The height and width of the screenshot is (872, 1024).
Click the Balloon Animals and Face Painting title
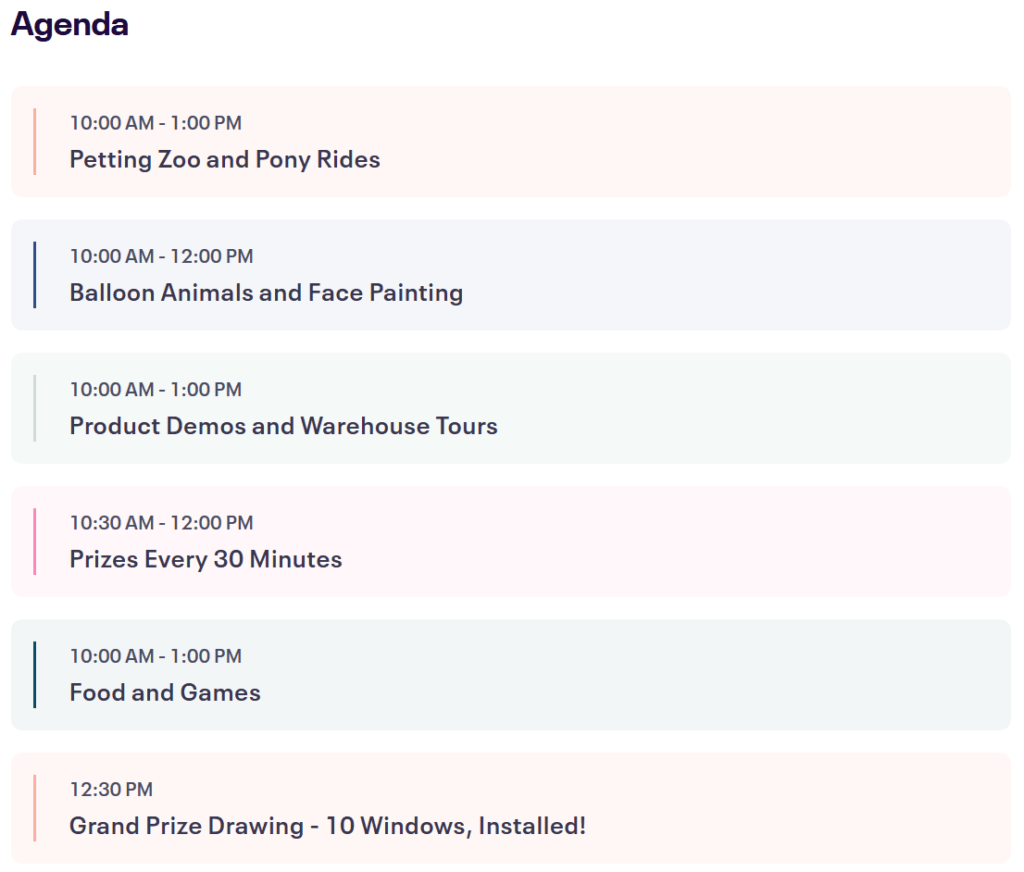266,292
